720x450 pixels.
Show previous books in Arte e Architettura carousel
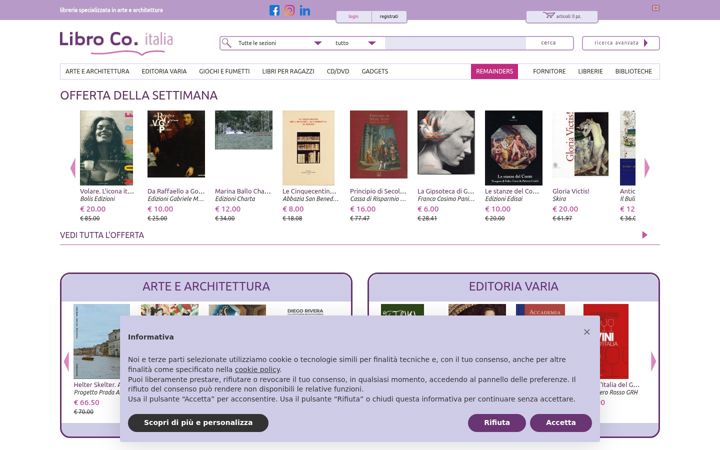point(67,361)
